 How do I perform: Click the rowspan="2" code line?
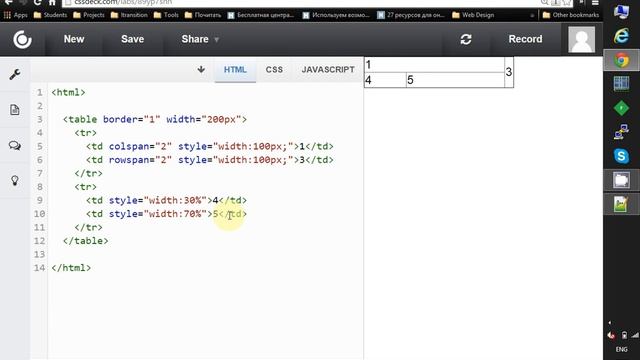coord(209,160)
